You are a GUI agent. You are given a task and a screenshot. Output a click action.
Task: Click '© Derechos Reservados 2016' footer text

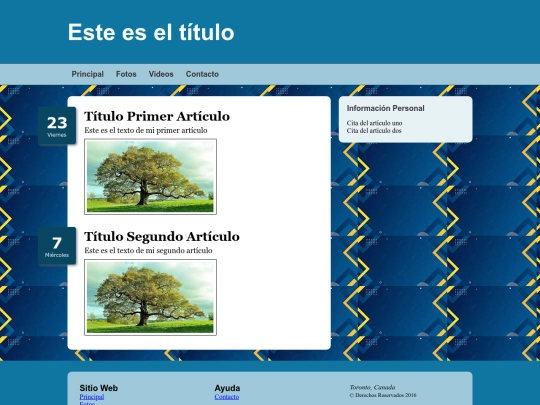(x=383, y=395)
